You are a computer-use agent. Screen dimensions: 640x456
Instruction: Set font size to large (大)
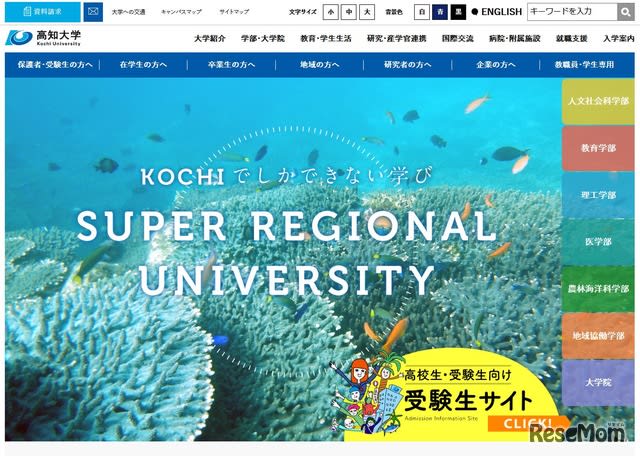367,12
